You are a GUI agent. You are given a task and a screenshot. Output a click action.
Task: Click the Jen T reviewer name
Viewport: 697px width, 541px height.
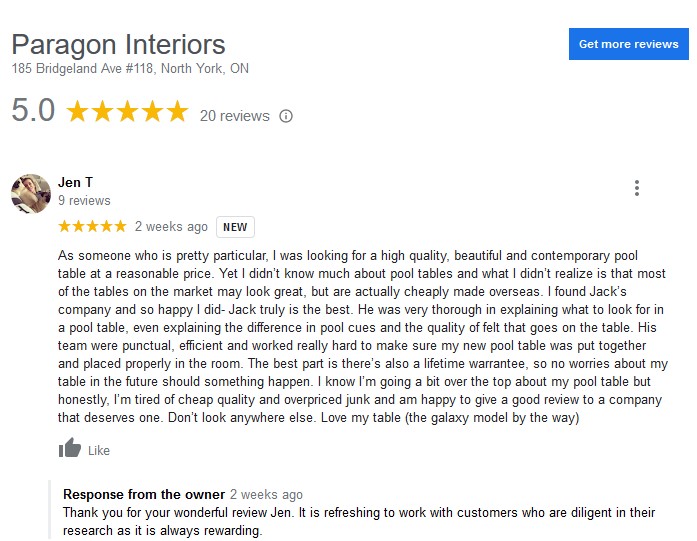76,182
